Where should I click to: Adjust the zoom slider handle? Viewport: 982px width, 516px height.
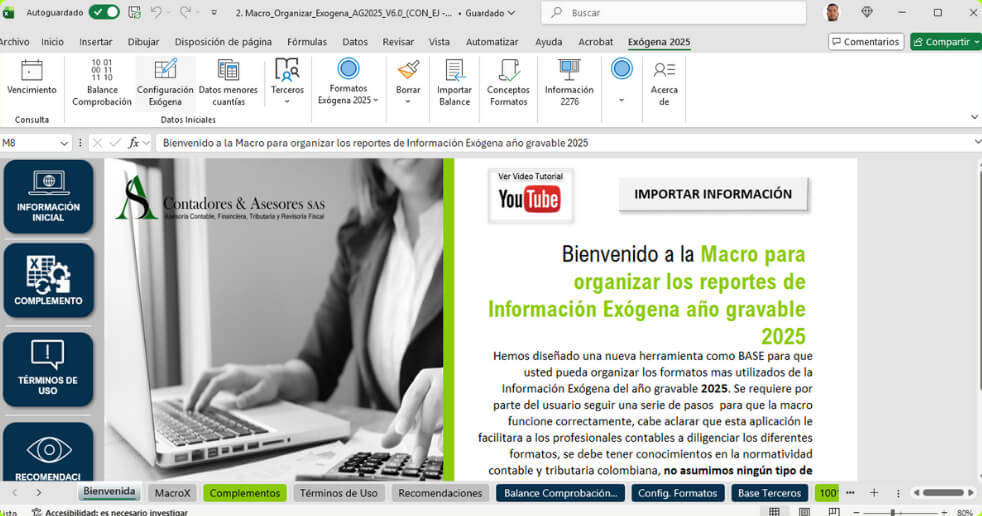click(x=892, y=512)
